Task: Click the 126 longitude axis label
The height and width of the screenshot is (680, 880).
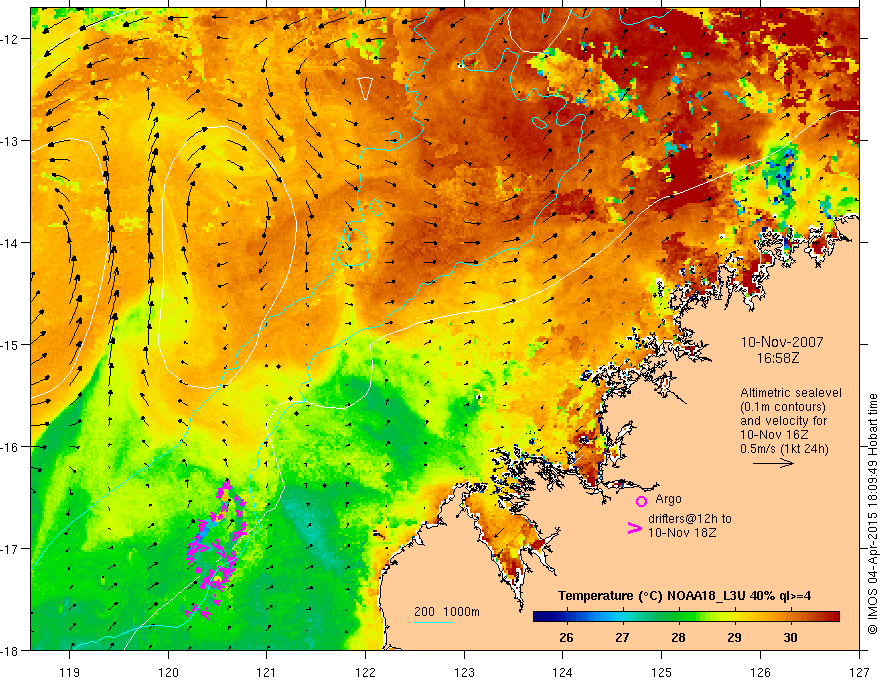Action: [760, 672]
